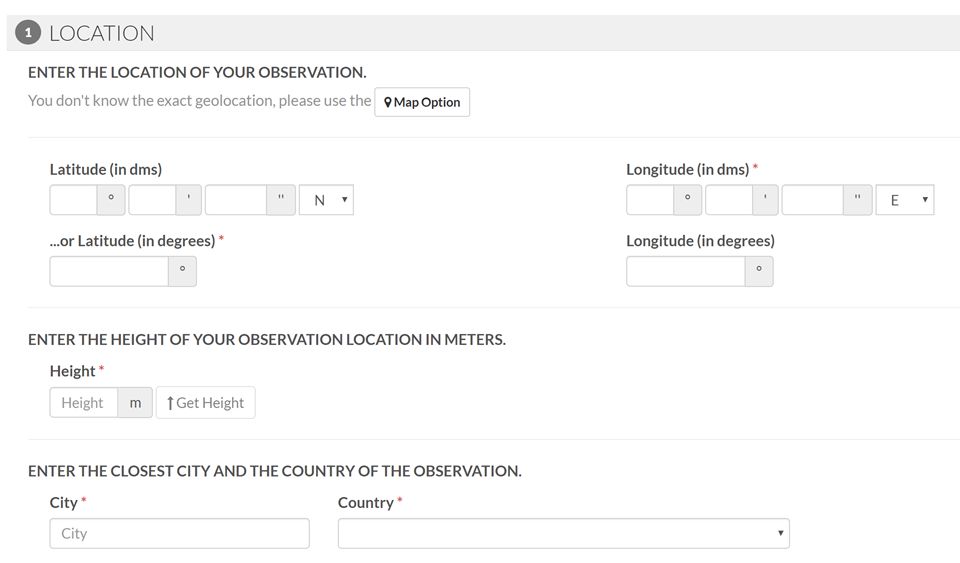Select the longitude degrees dms field

pos(650,200)
